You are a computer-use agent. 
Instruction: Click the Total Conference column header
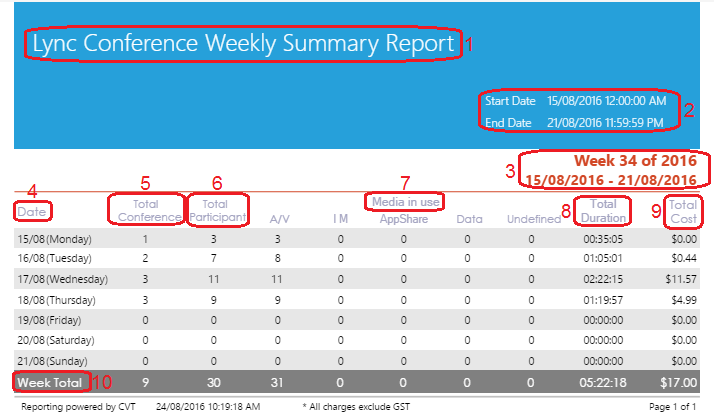coord(148,210)
